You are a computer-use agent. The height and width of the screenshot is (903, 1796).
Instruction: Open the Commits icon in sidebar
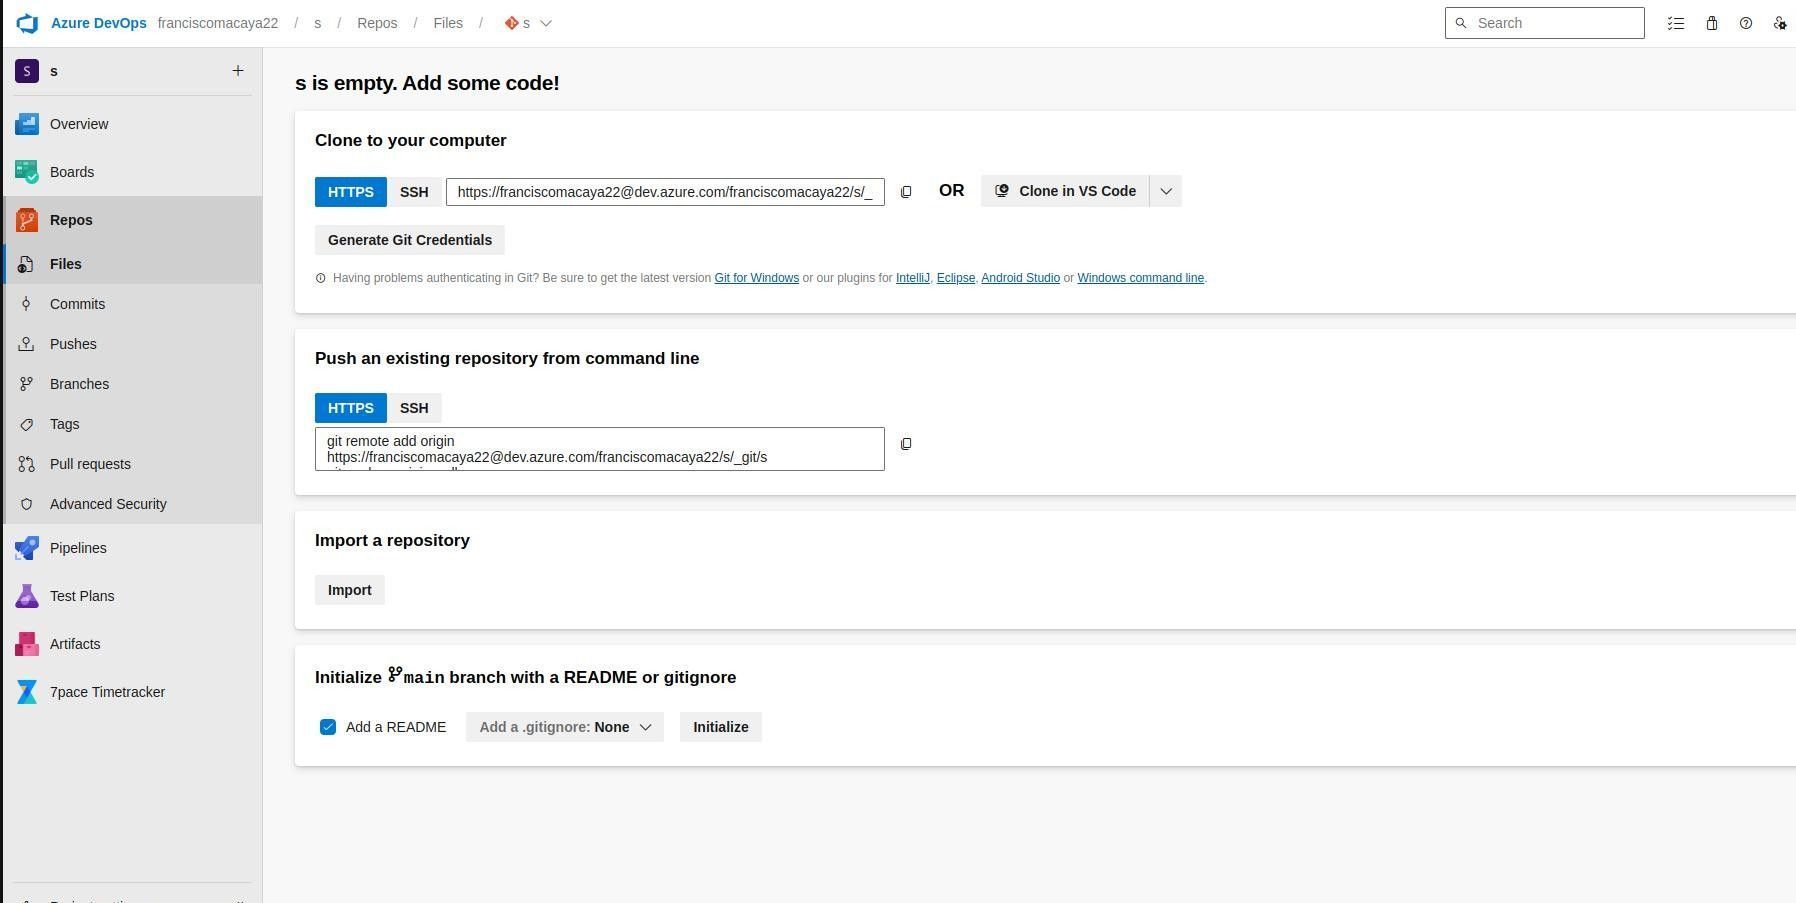coord(27,304)
